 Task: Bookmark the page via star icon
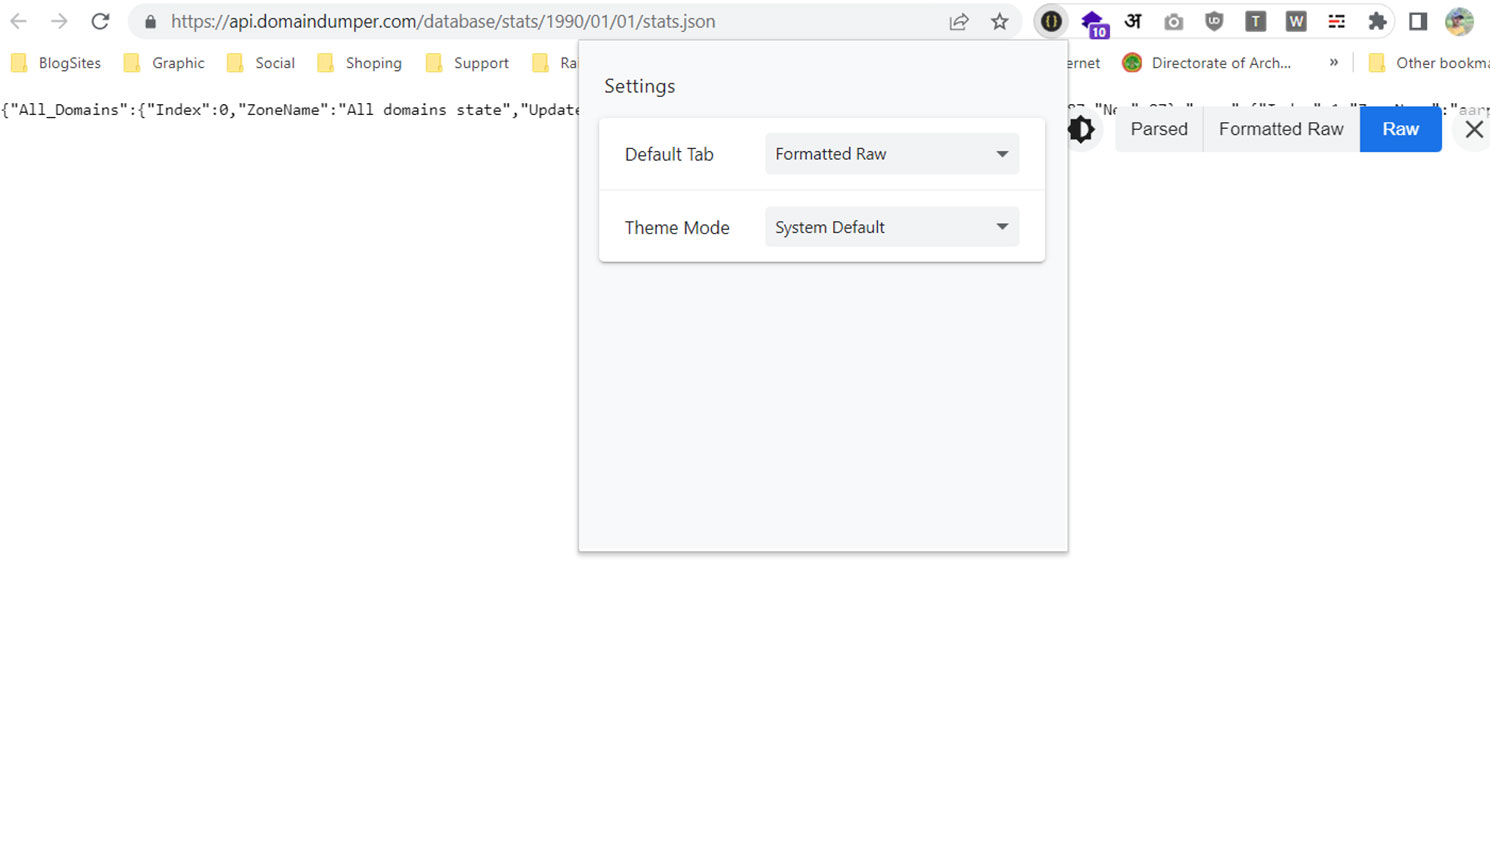(x=999, y=21)
